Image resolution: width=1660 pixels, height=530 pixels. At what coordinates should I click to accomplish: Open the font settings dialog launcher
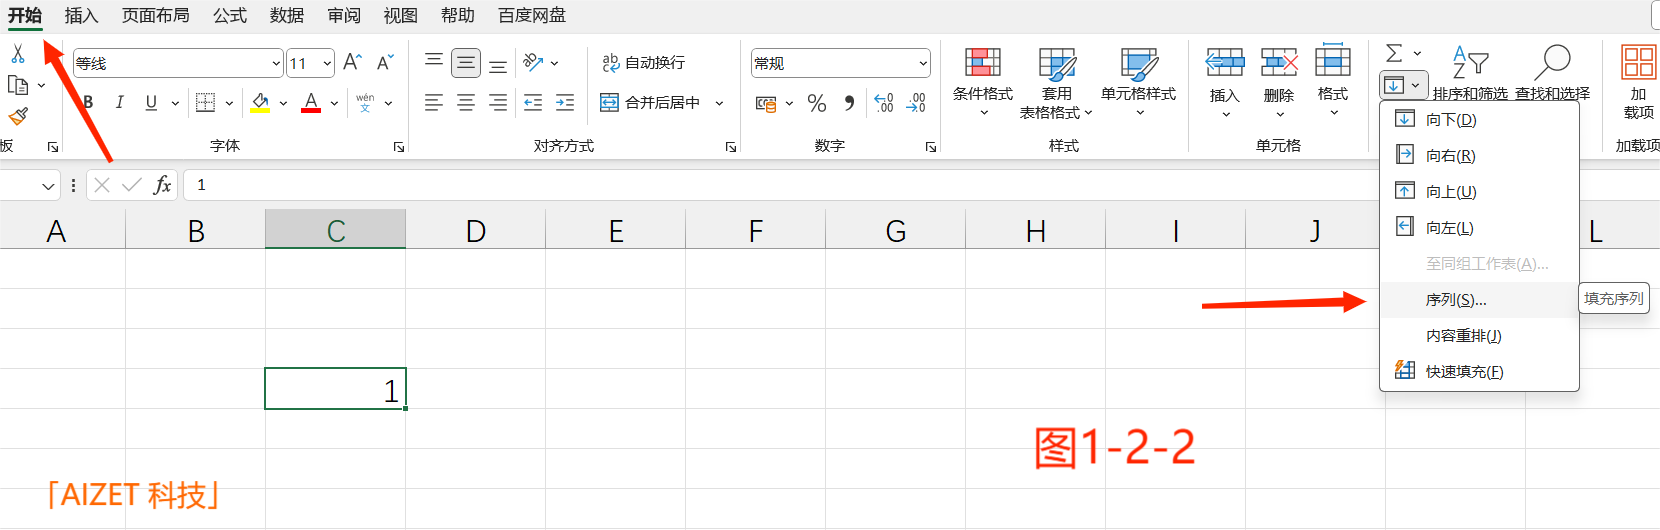click(x=398, y=147)
